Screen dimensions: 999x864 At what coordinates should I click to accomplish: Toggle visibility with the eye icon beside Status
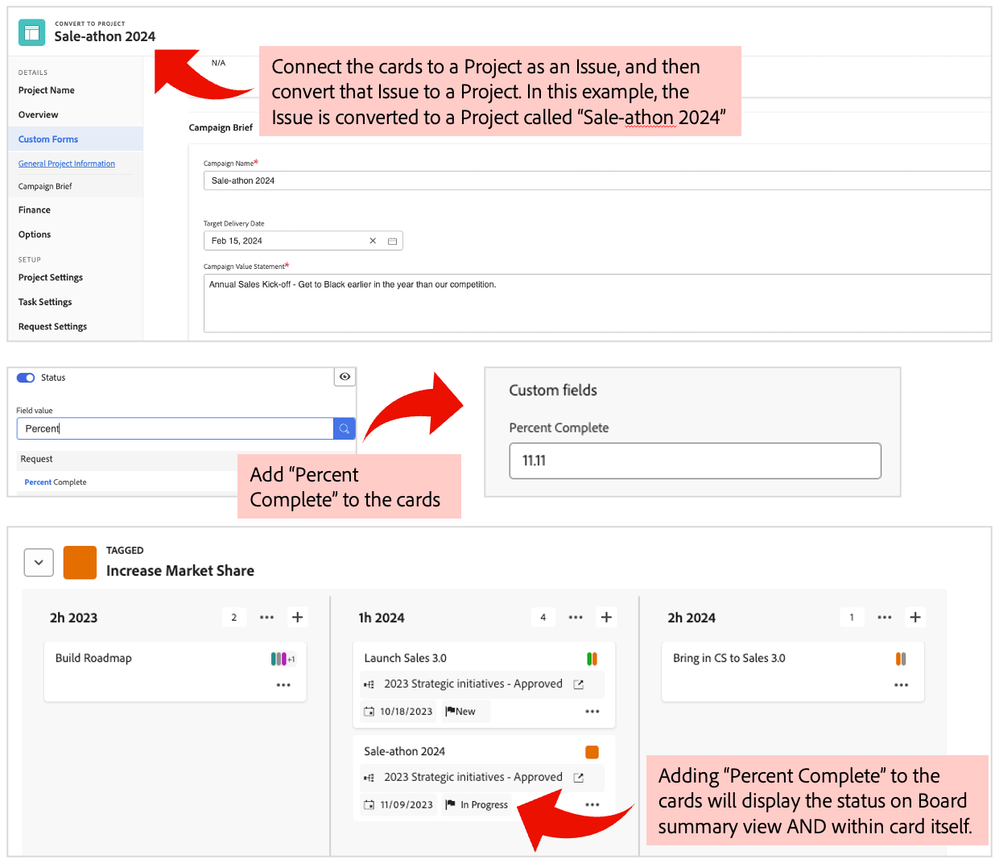coord(344,377)
